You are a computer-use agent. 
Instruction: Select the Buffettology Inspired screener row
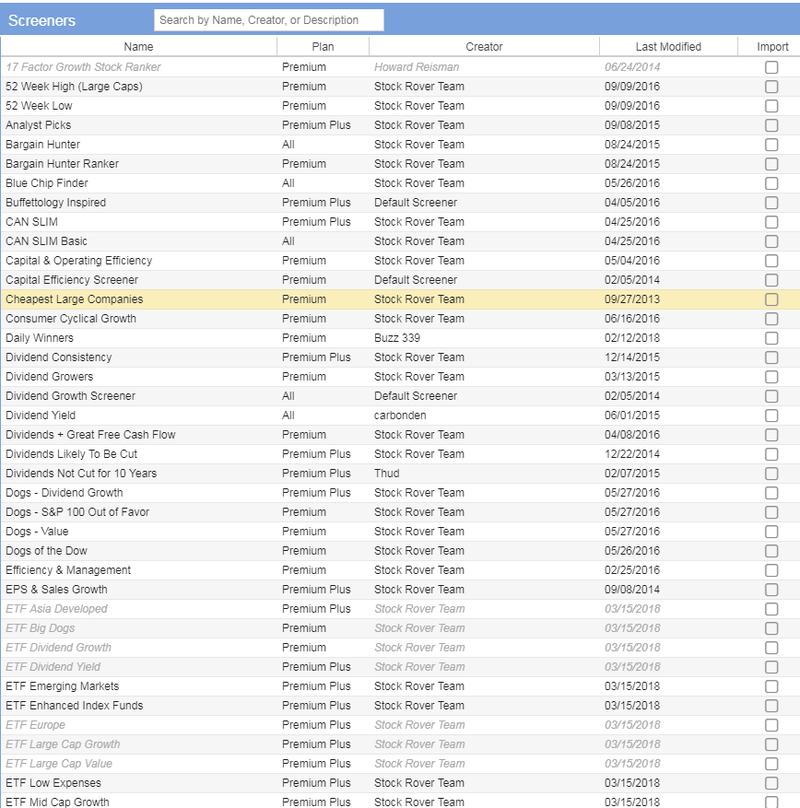[x=55, y=202]
